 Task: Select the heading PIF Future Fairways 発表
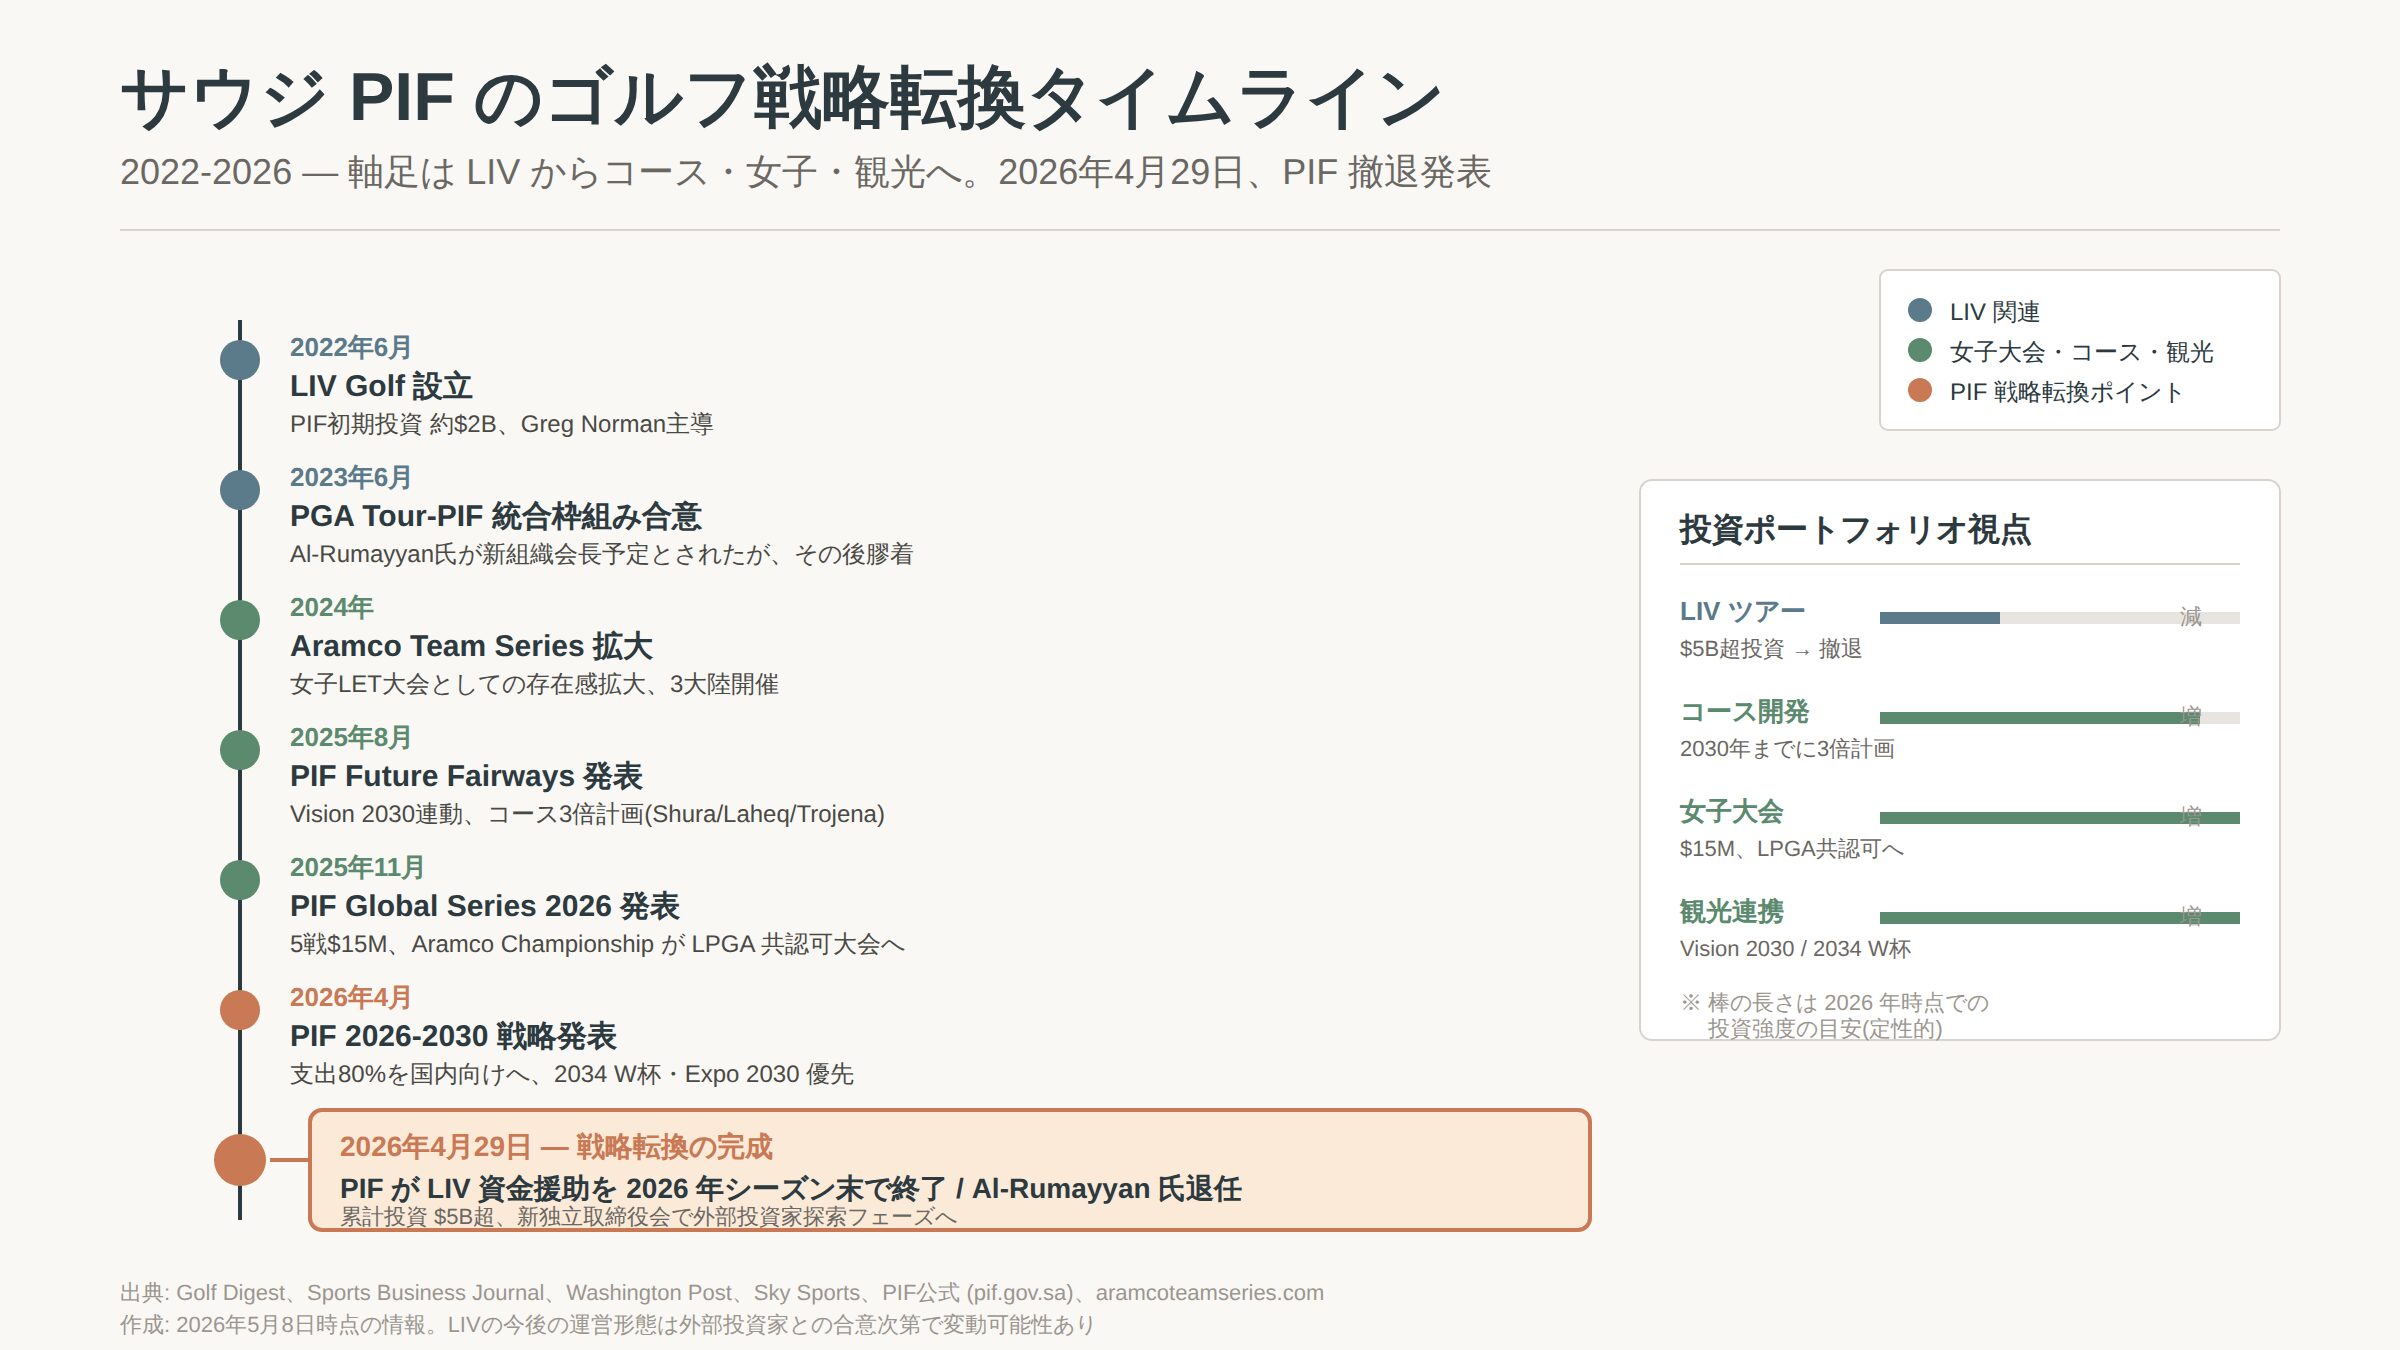(466, 776)
